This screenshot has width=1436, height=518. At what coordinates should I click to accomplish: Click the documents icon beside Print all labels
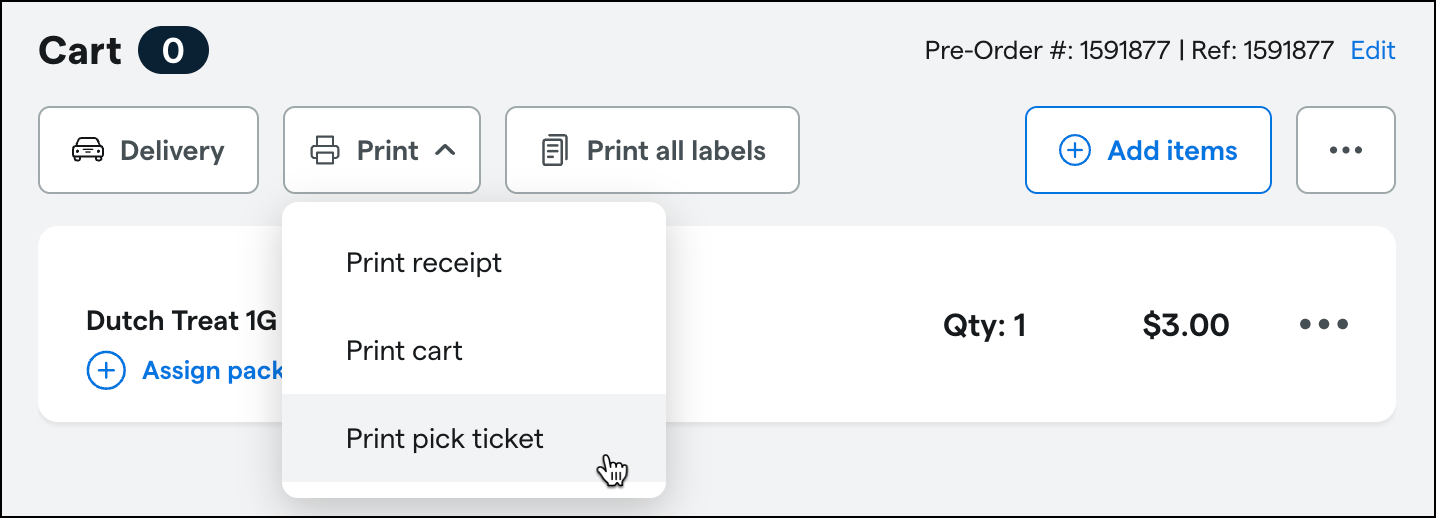tap(553, 151)
